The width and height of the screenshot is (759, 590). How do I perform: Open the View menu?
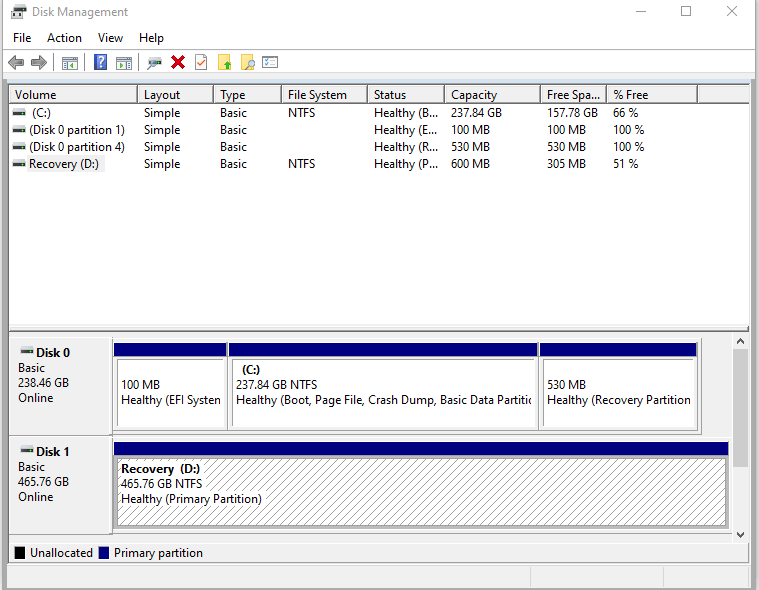tap(110, 38)
